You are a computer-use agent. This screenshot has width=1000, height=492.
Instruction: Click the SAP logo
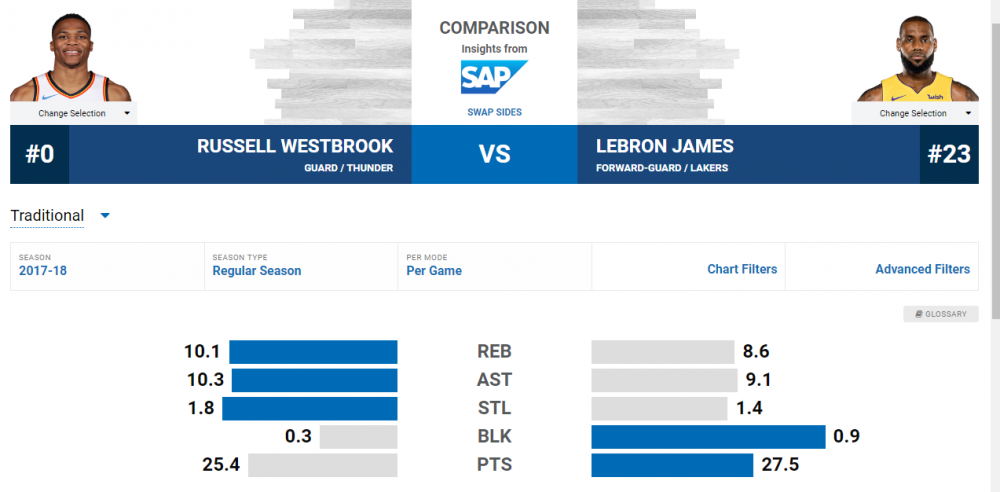(x=493, y=78)
